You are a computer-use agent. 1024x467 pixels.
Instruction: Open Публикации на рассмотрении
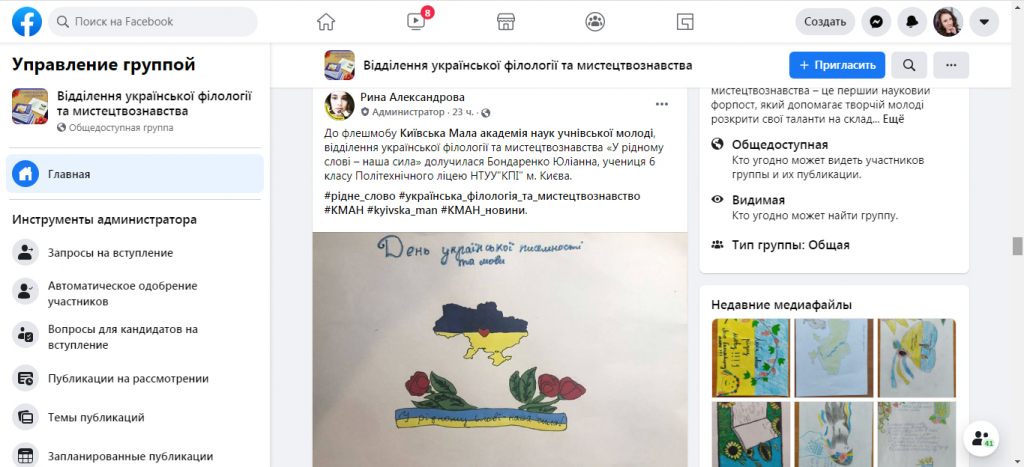135,378
